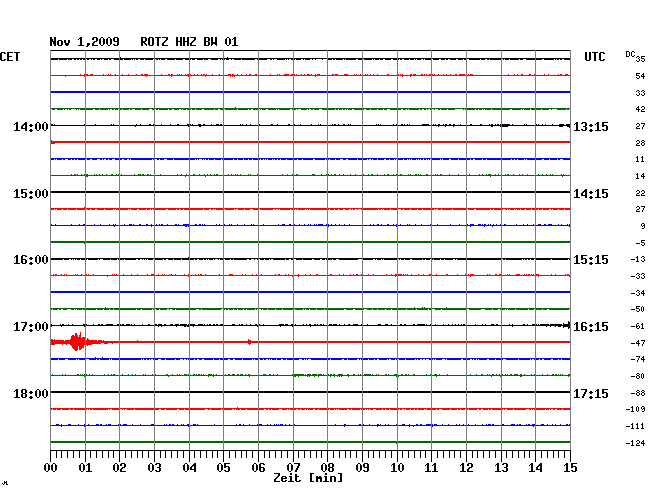Select DC value "-80"

pyautogui.click(x=638, y=376)
